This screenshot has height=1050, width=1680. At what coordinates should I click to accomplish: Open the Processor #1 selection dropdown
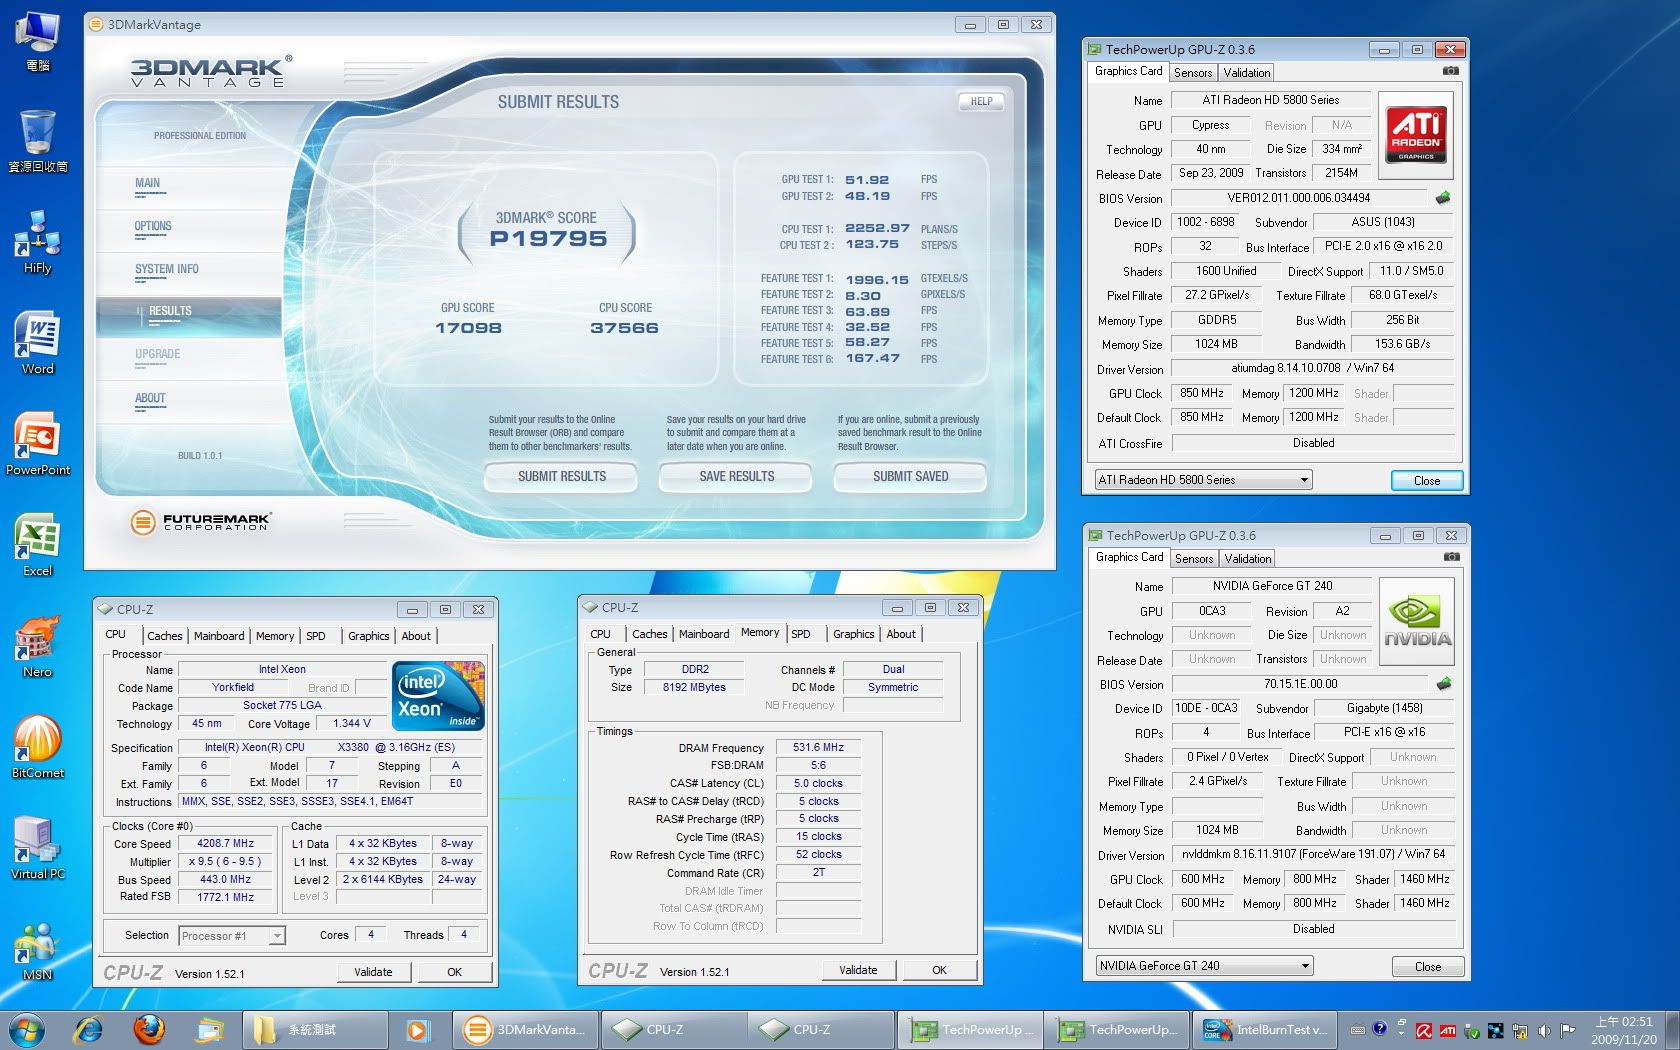click(x=232, y=936)
